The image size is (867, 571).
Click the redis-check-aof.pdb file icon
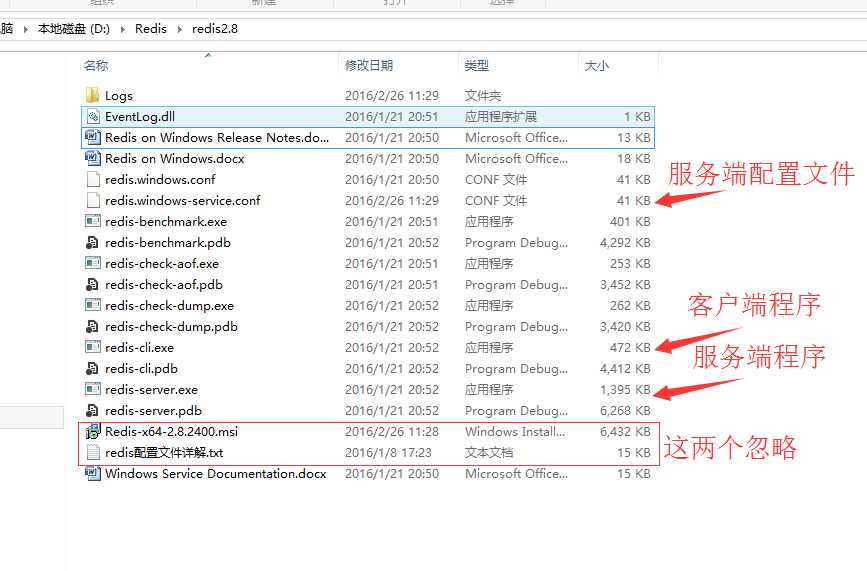tap(93, 284)
